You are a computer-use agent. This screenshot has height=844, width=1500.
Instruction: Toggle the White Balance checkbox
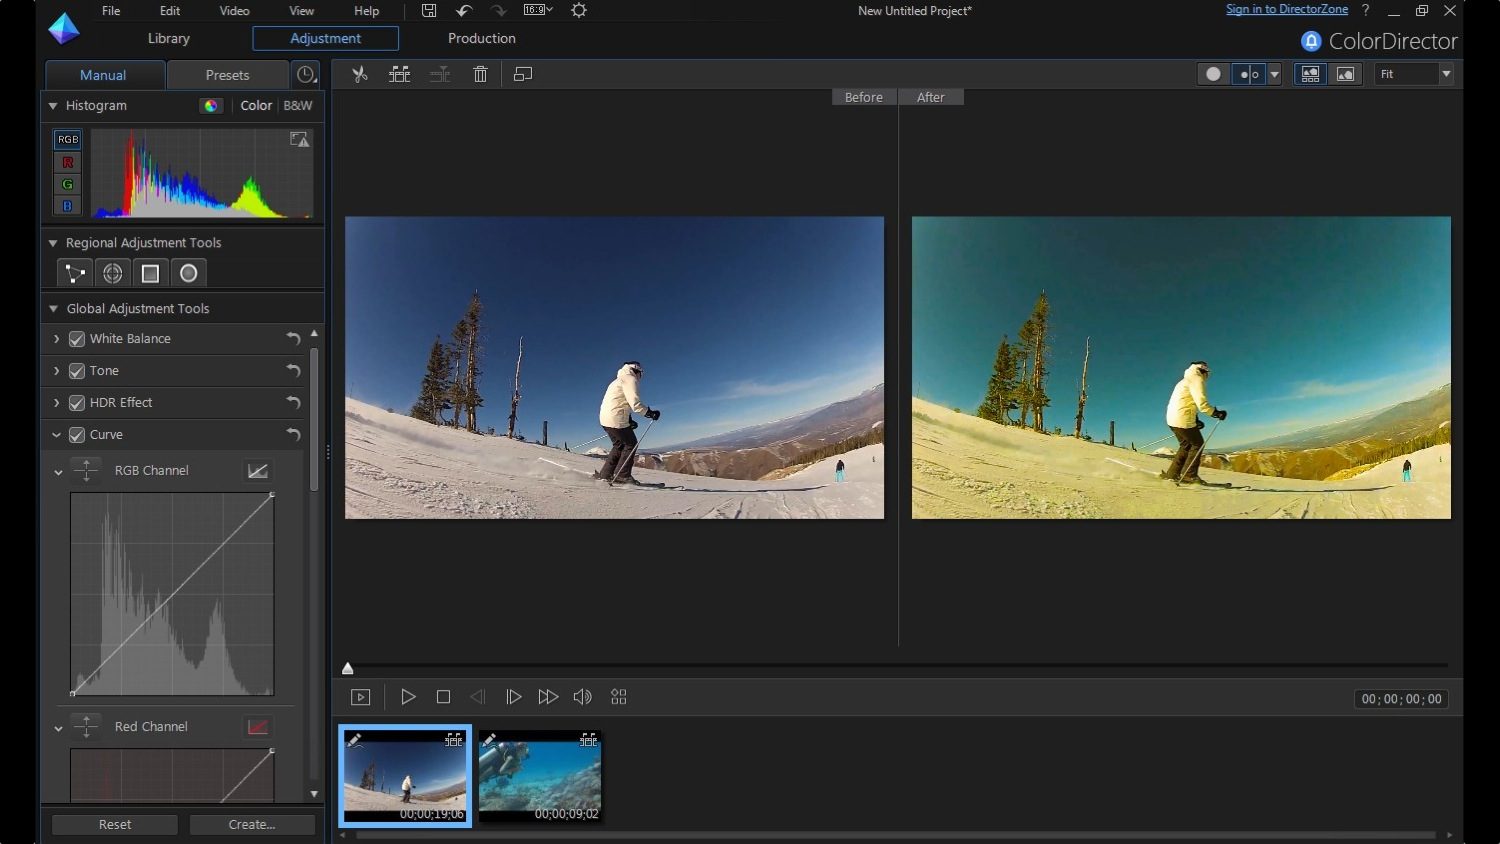click(x=77, y=339)
